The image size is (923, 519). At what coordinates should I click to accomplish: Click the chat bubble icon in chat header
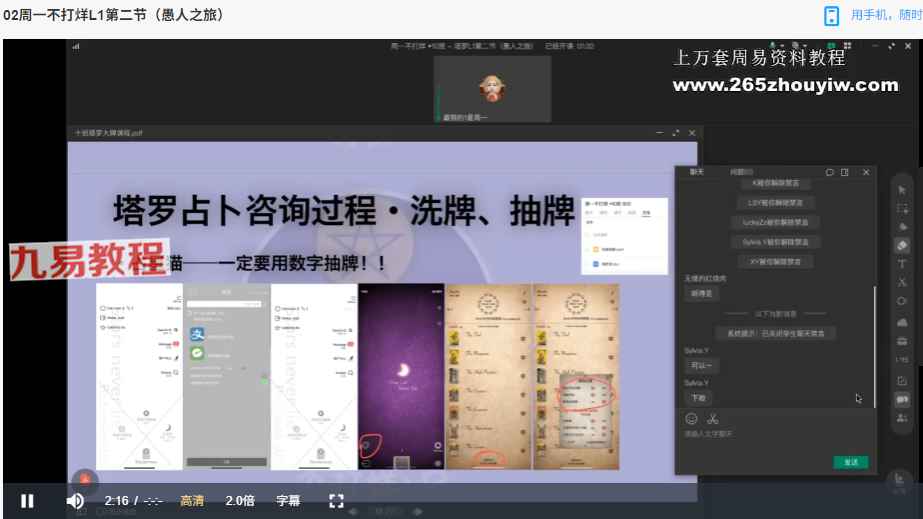click(829, 172)
